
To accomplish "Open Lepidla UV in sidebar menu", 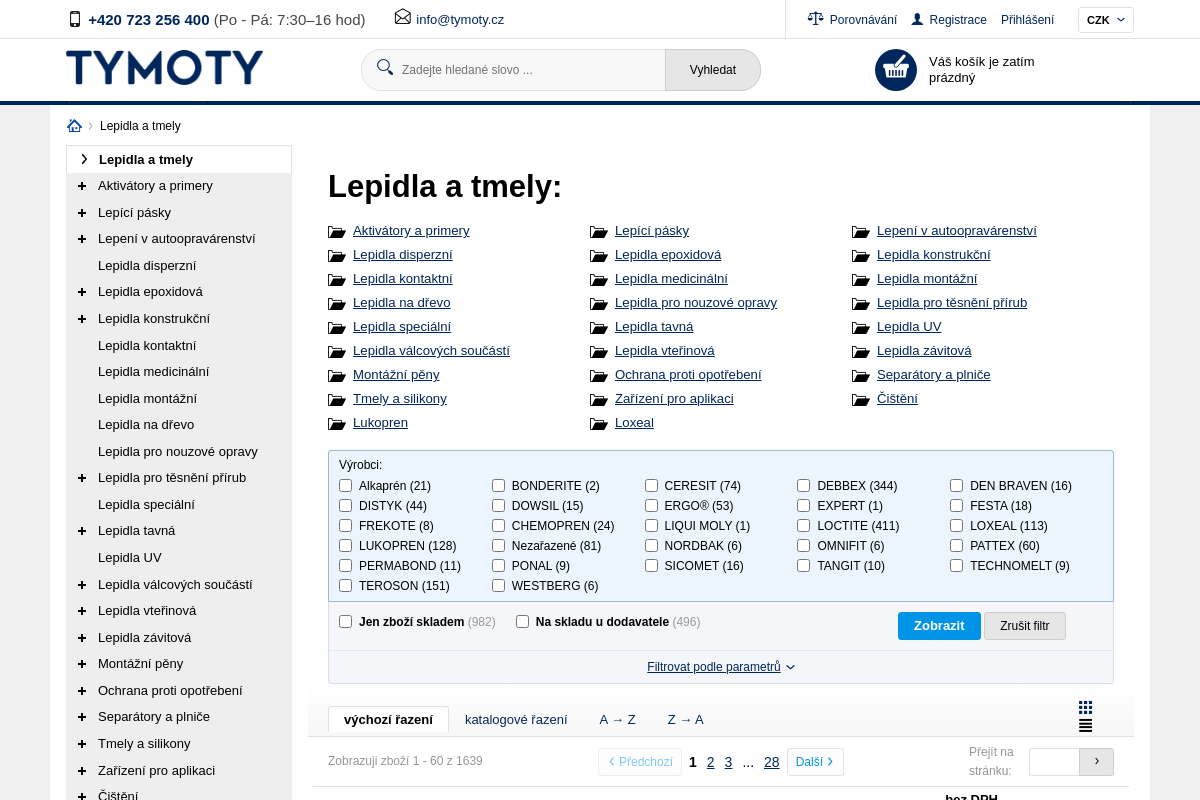I will point(129,557).
